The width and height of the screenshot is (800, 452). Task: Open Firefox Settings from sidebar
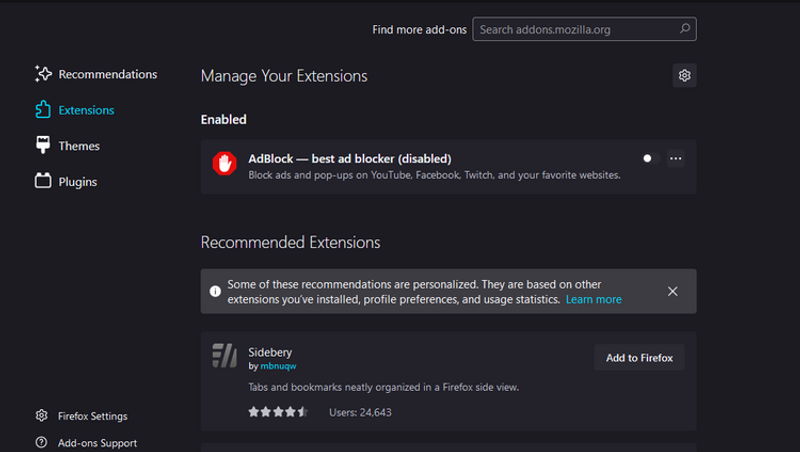click(x=92, y=416)
